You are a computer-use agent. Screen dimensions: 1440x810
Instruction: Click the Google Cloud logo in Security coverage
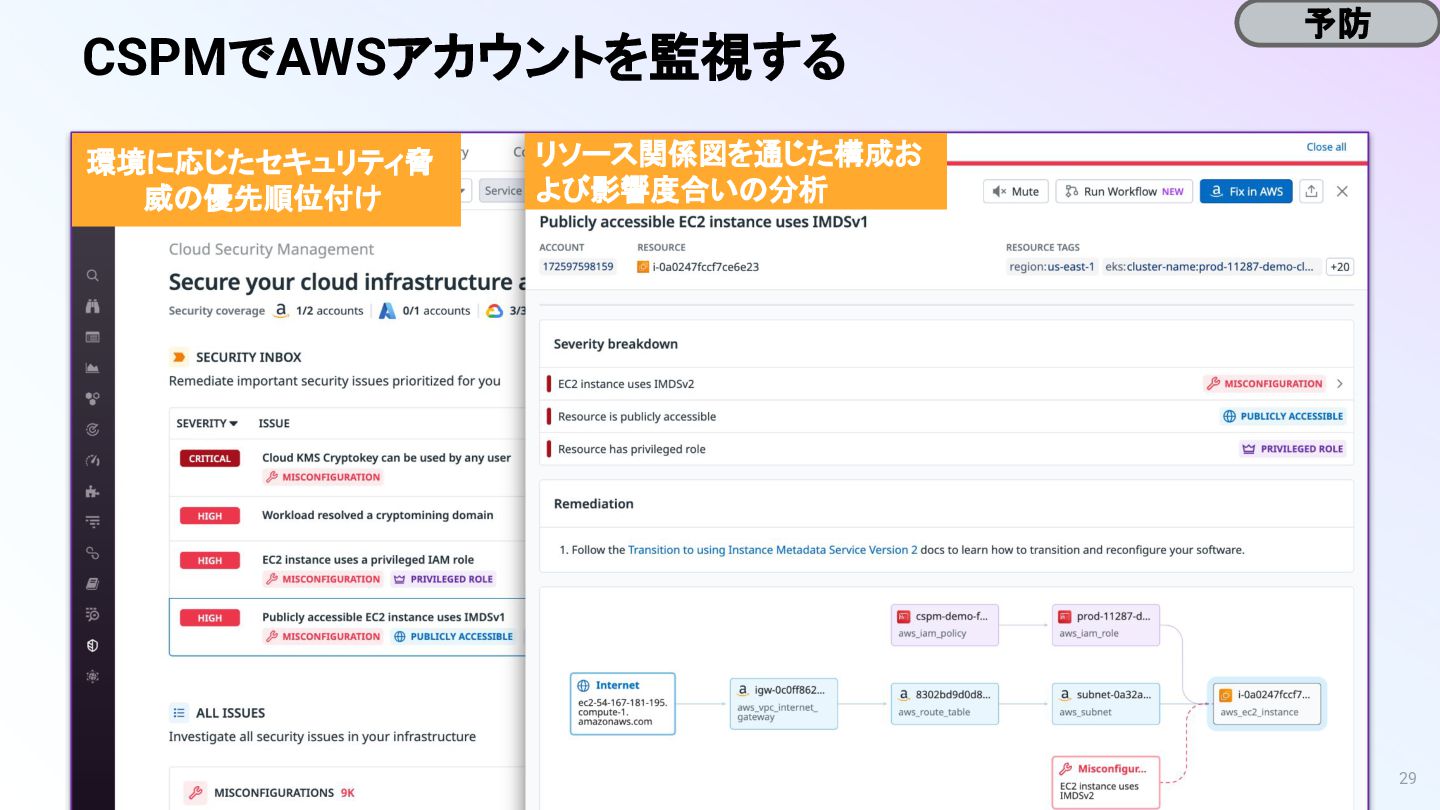tap(494, 311)
